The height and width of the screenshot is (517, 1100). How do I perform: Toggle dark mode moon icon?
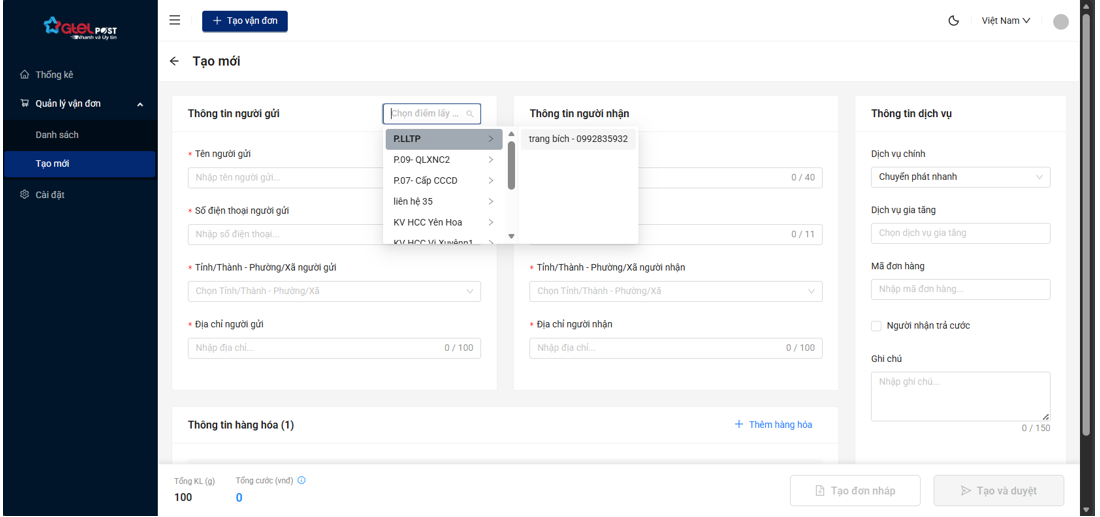pyautogui.click(x=954, y=21)
